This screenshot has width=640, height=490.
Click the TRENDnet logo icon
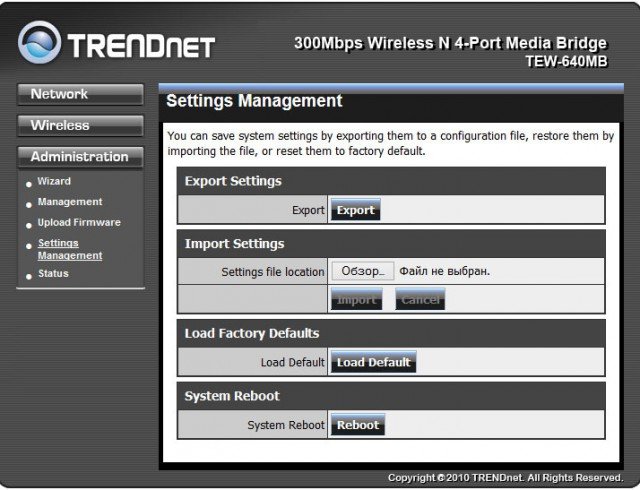pos(38,43)
